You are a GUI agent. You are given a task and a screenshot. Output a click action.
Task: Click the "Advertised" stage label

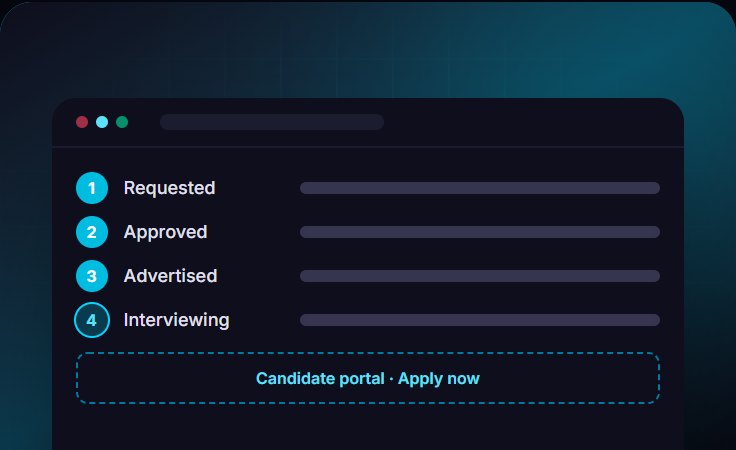tap(170, 276)
